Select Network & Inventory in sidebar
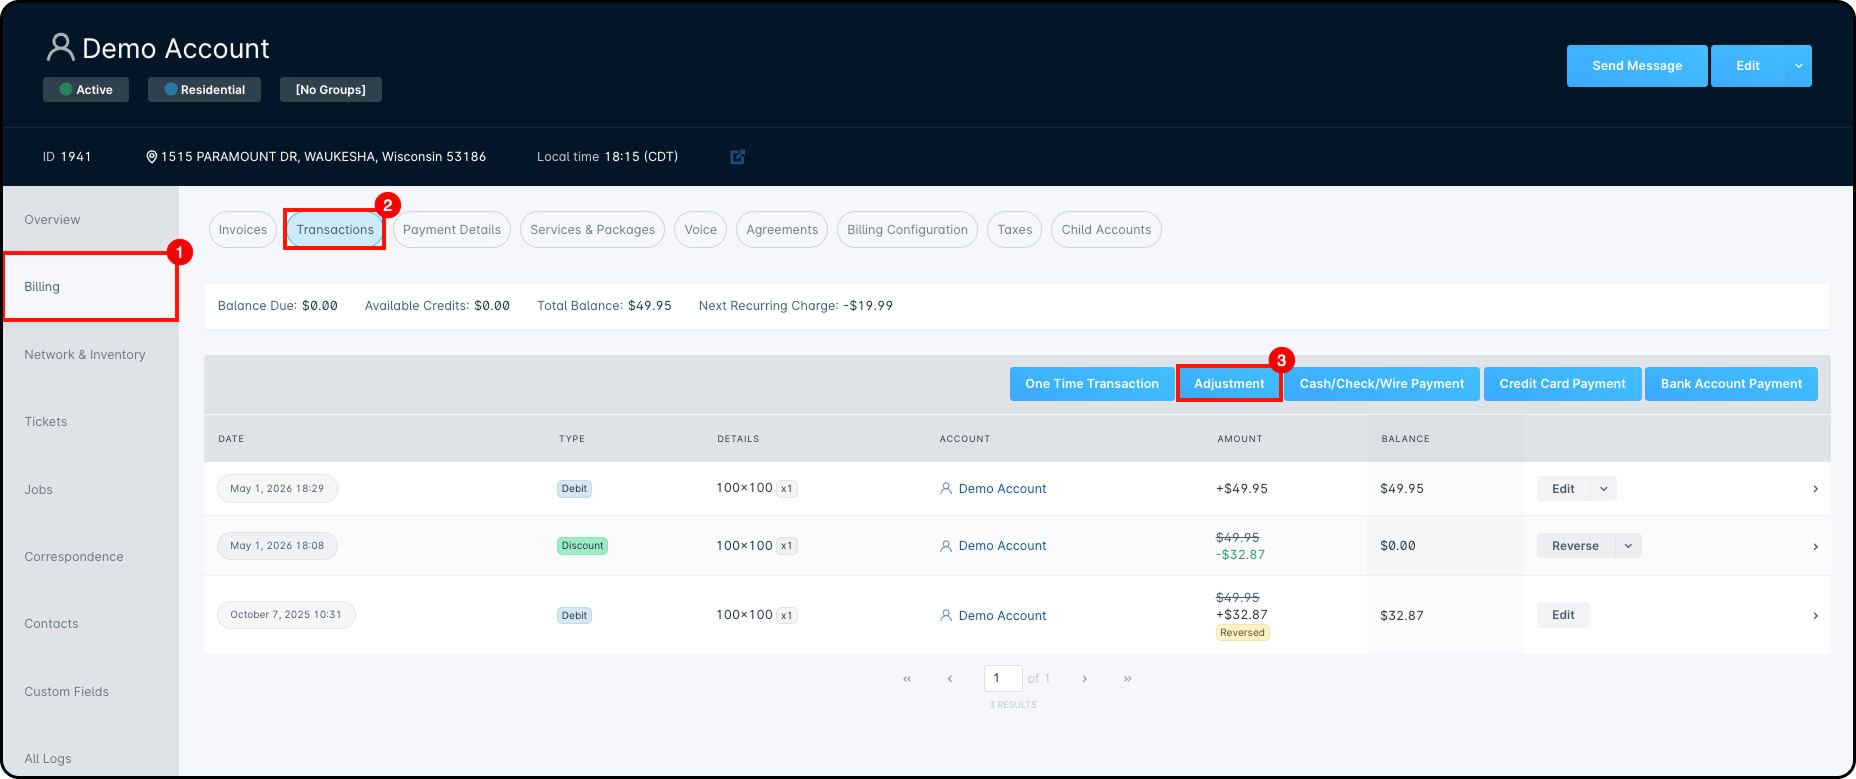The width and height of the screenshot is (1856, 779). pyautogui.click(x=85, y=355)
